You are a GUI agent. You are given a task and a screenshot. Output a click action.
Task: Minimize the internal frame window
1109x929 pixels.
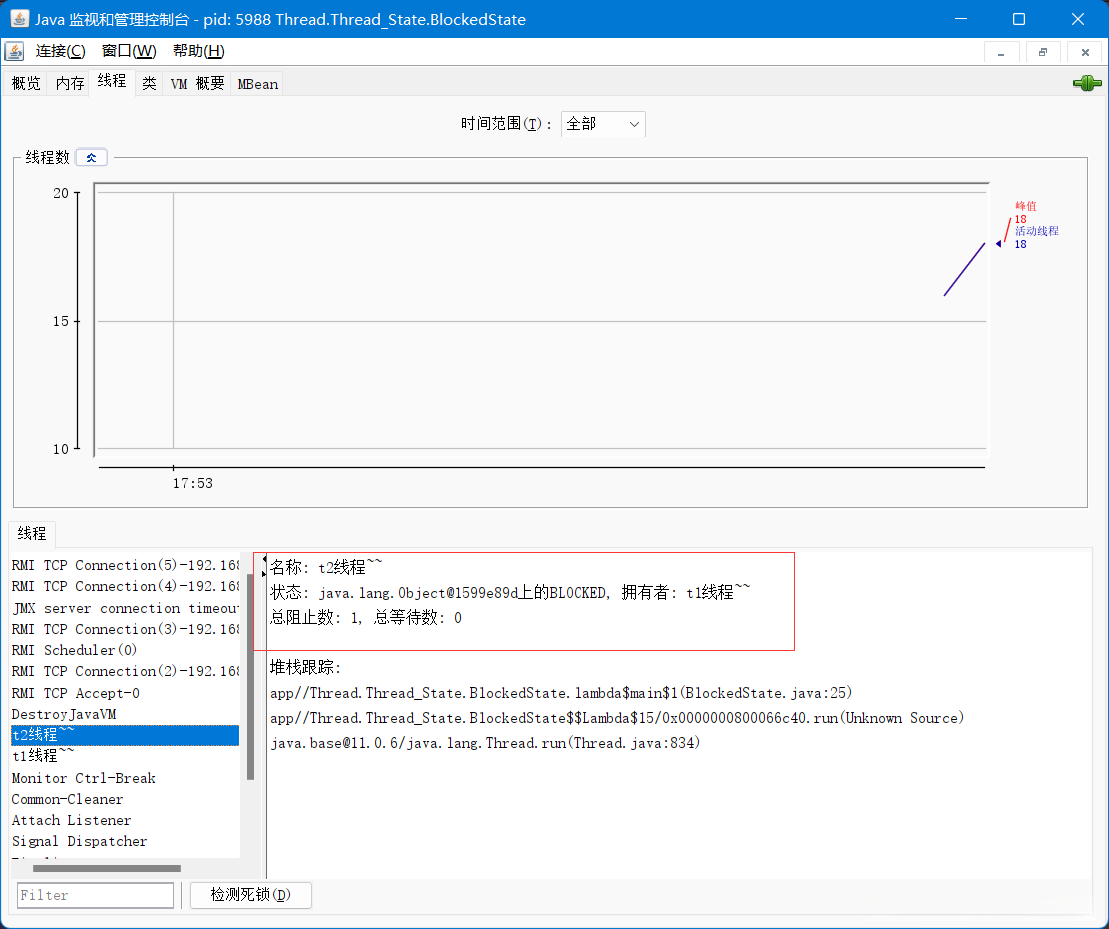[x=1001, y=52]
